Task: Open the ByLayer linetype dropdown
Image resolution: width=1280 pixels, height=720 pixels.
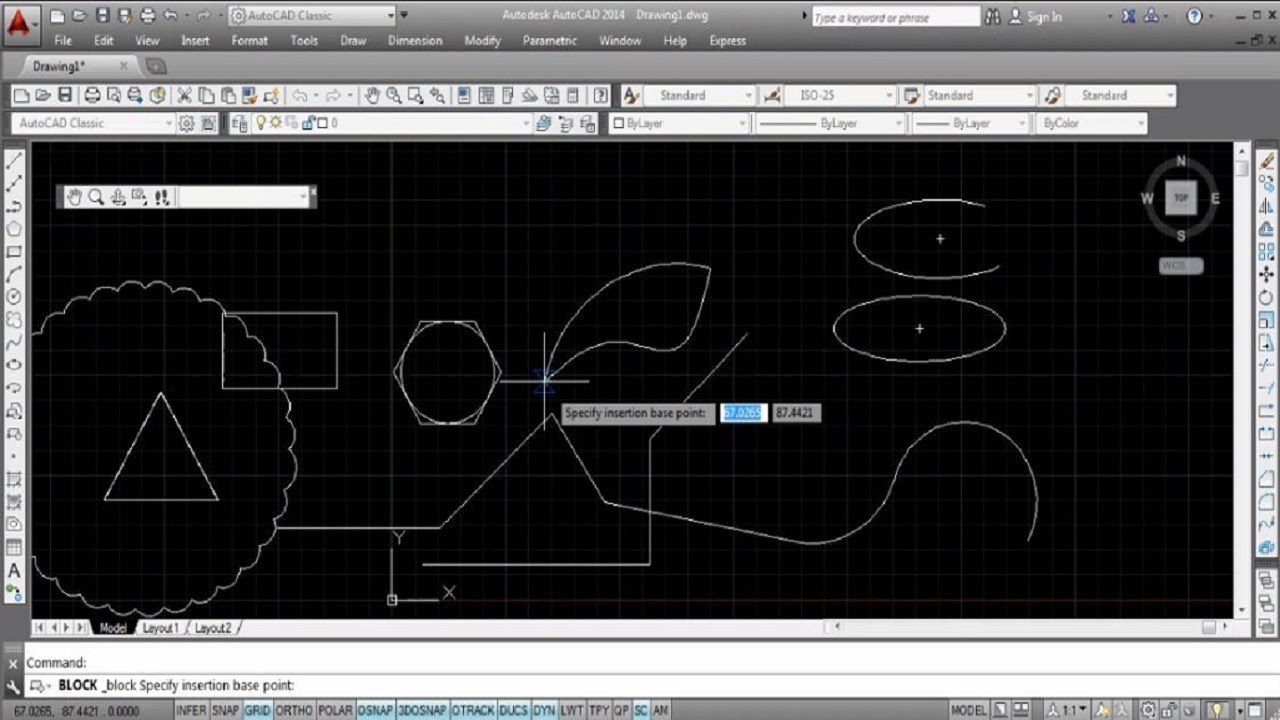Action: click(830, 123)
